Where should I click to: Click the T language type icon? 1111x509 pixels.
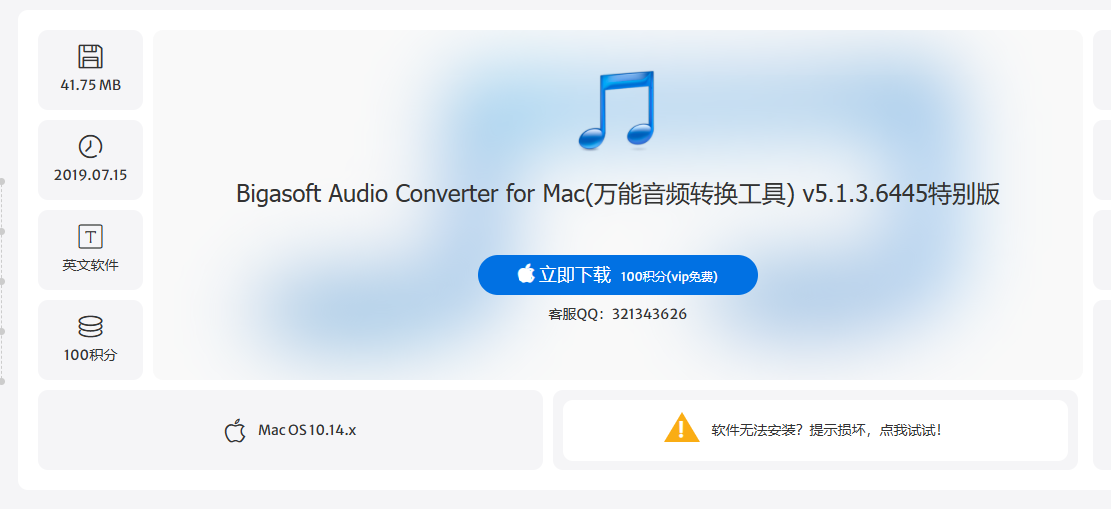point(91,236)
